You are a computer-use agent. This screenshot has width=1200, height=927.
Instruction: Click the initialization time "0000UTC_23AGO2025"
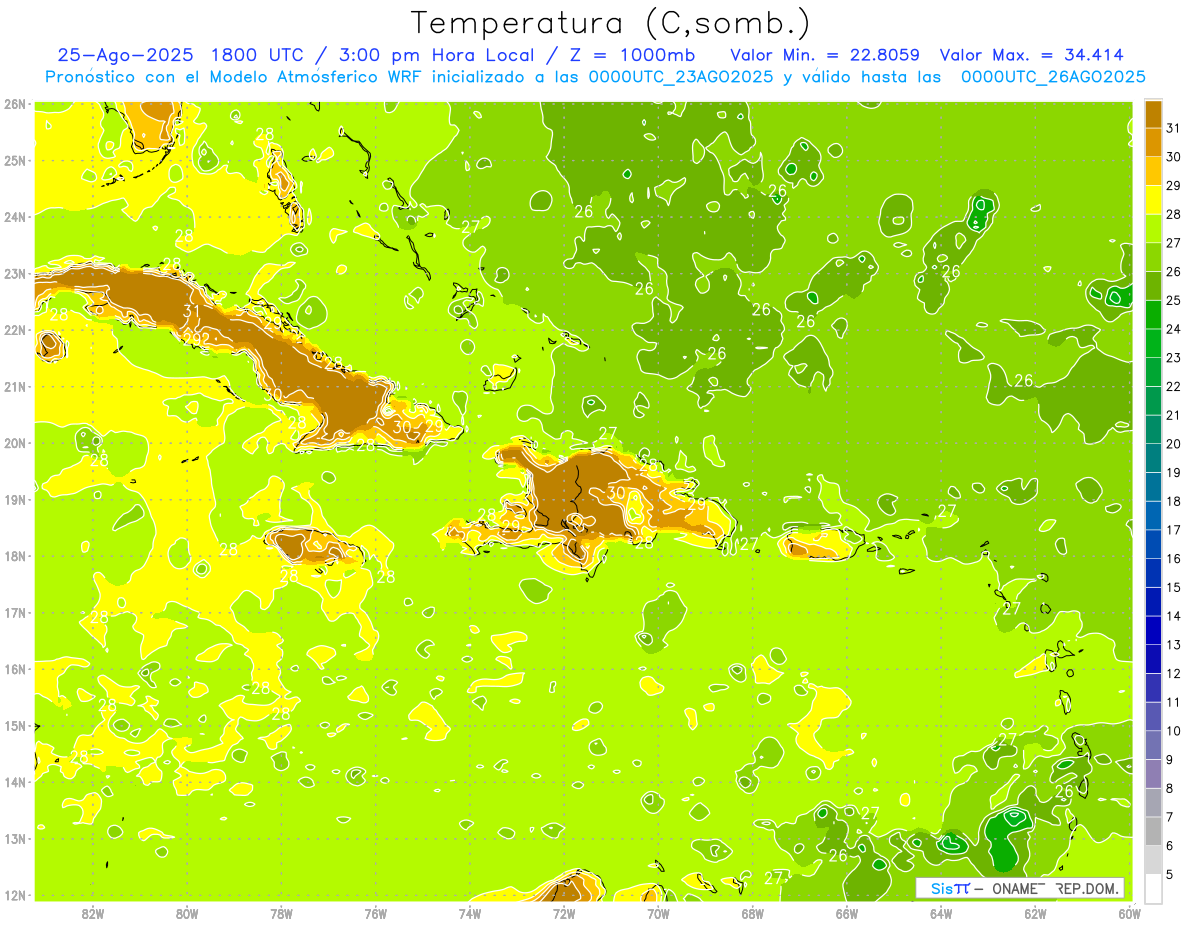[x=680, y=77]
